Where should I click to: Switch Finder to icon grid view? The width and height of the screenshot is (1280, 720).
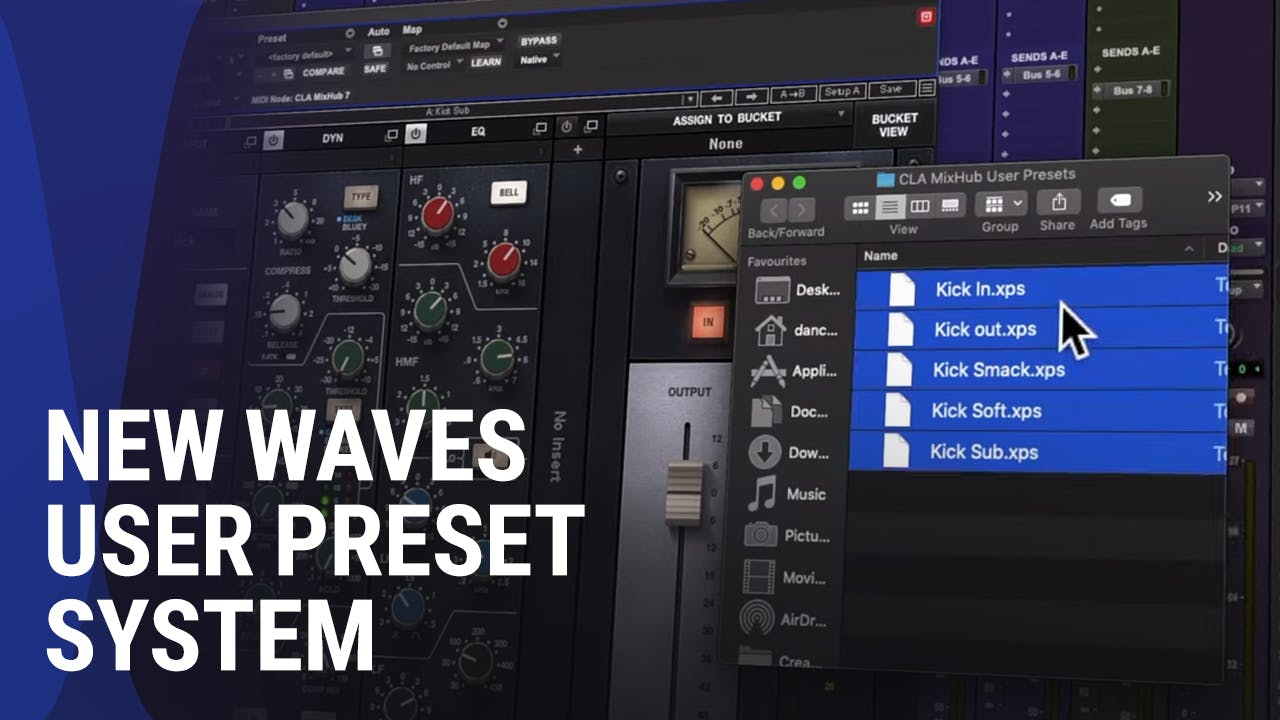[859, 206]
